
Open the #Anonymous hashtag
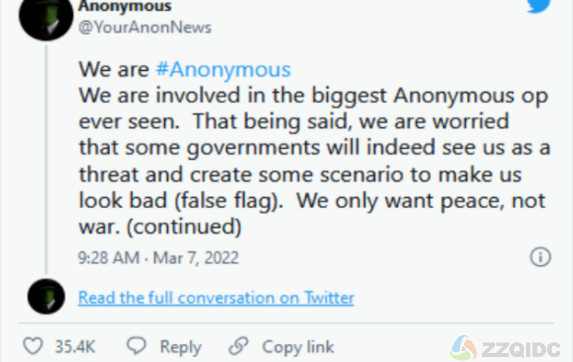[x=223, y=69]
